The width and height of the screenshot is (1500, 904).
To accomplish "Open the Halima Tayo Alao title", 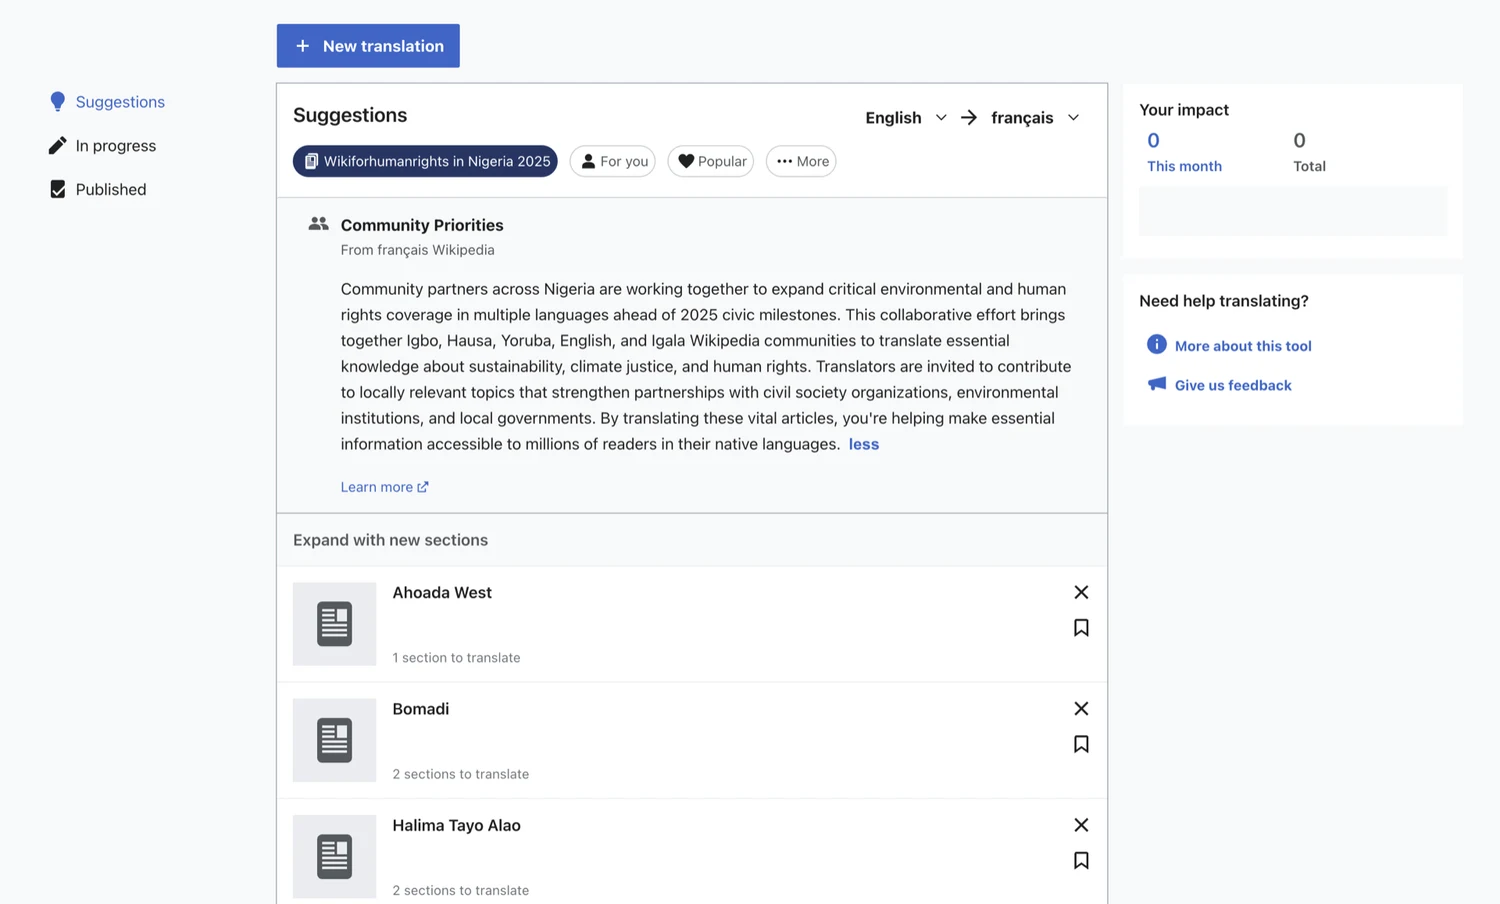I will coord(456,825).
